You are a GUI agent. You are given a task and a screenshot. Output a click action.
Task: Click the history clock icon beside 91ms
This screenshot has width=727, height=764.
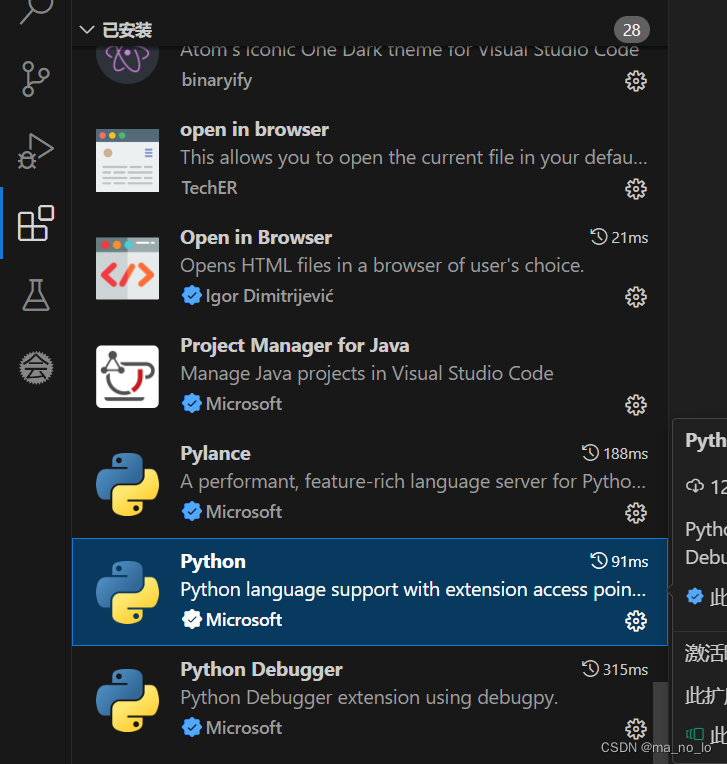599,561
